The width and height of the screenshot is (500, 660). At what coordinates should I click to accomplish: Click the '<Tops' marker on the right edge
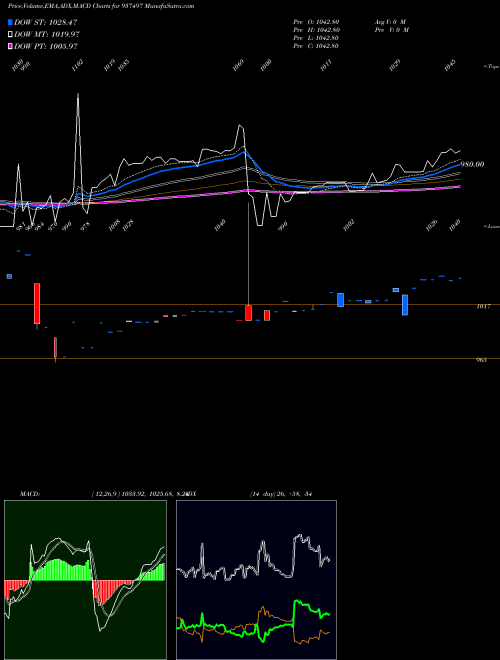coord(492,66)
